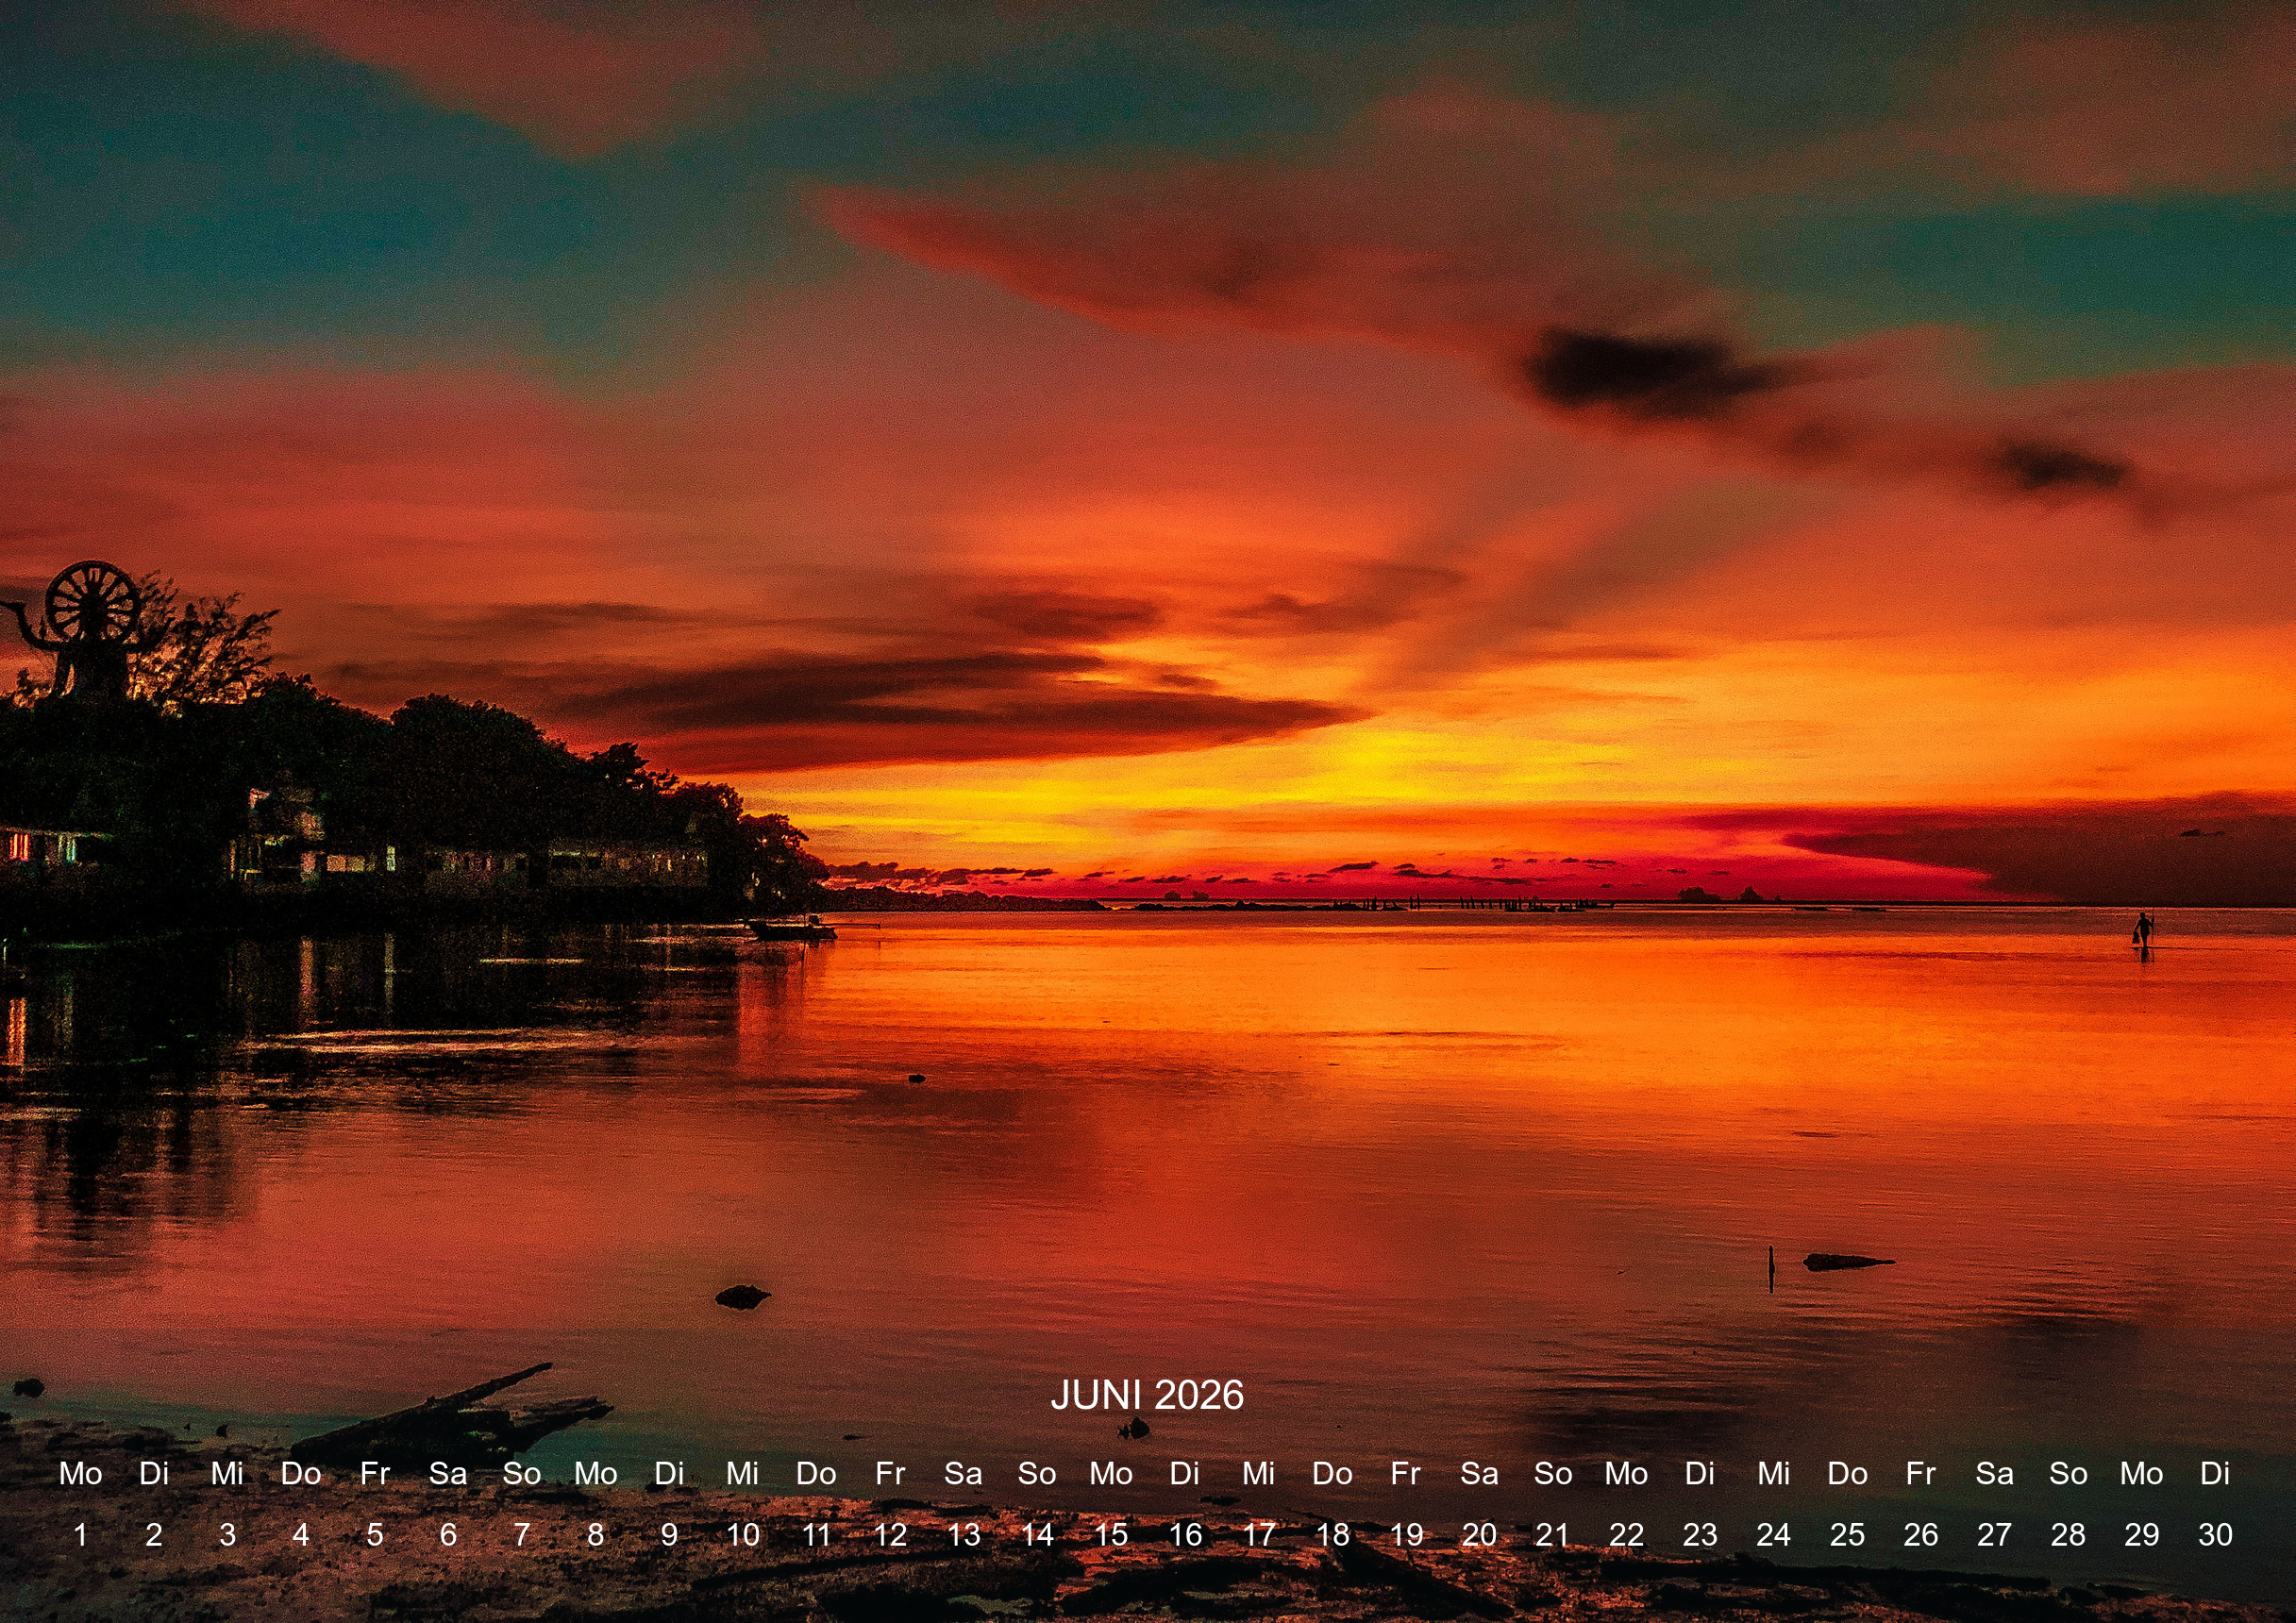Viewport: 2296px width, 1623px height.
Task: Click the small rock in the foreground water
Action: (741, 1297)
